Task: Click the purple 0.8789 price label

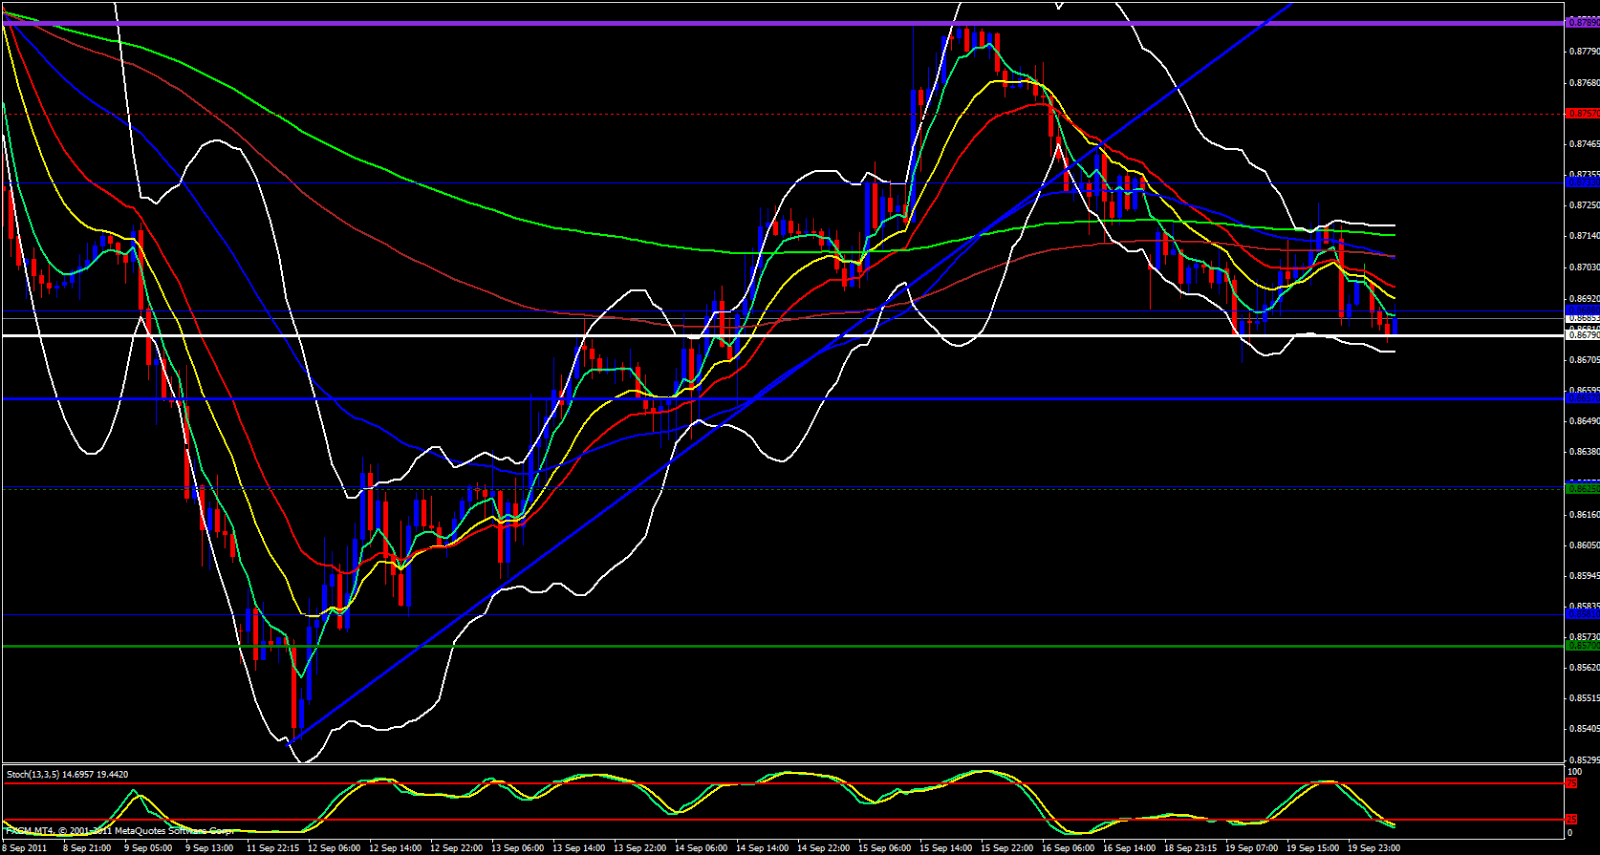Action: click(x=1581, y=22)
